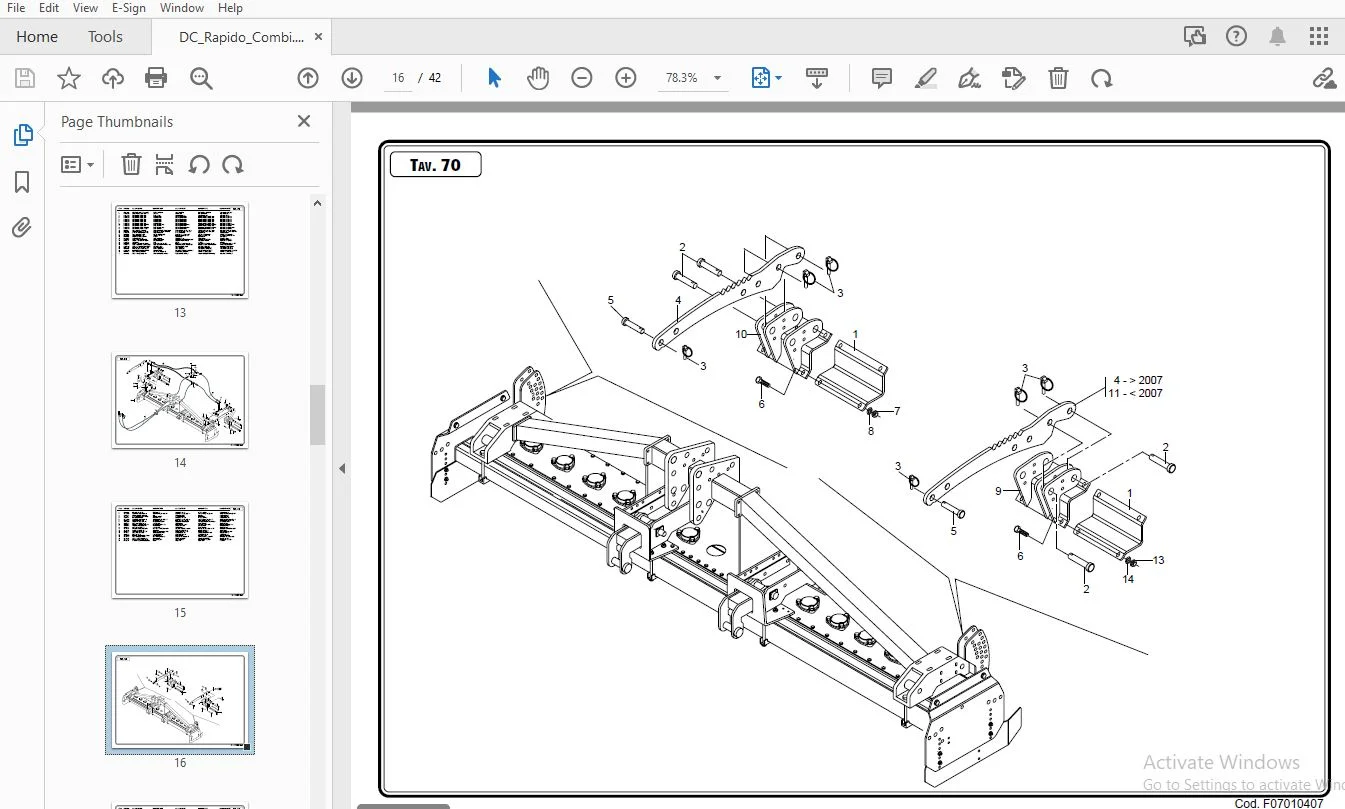Switch to the Home tab
This screenshot has height=809, width=1345.
point(37,37)
